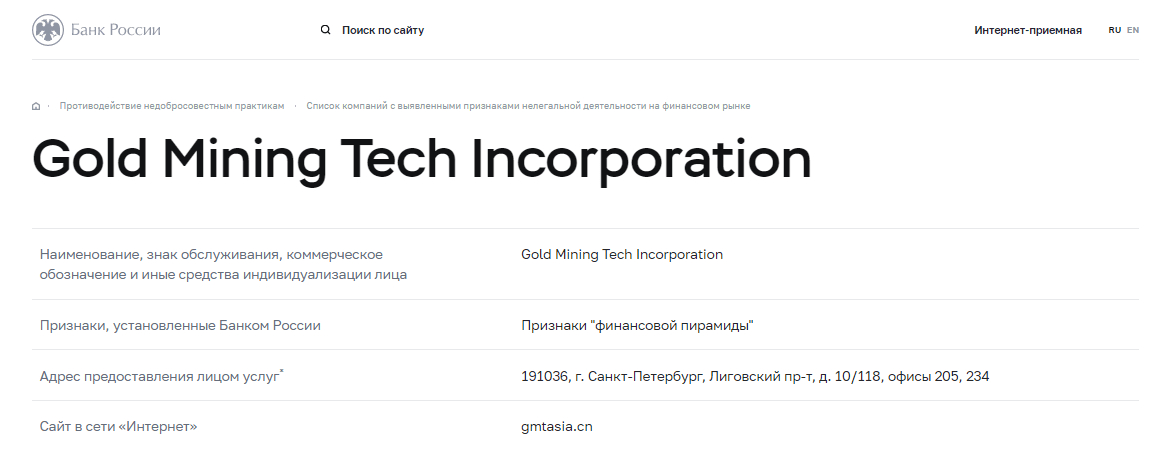The image size is (1160, 451).
Task: Switch site language to EN
Action: 1133,30
